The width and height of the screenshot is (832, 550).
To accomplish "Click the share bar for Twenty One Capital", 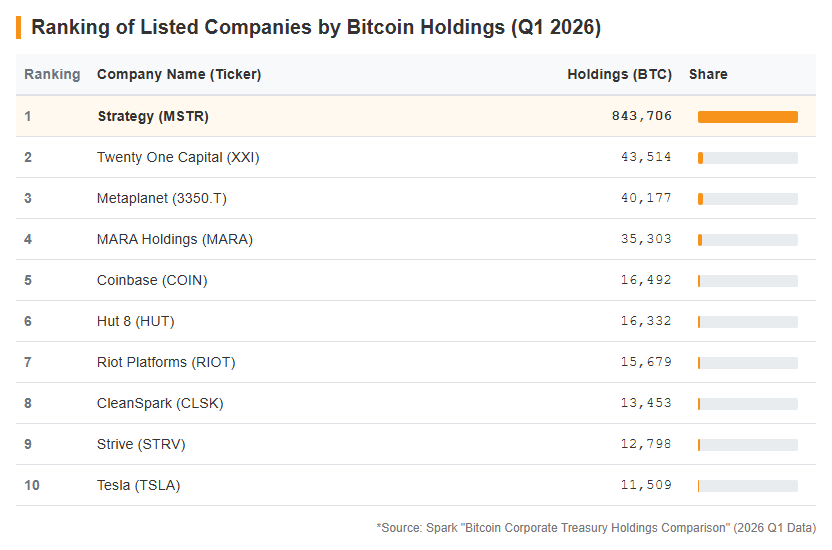I will tap(748, 158).
